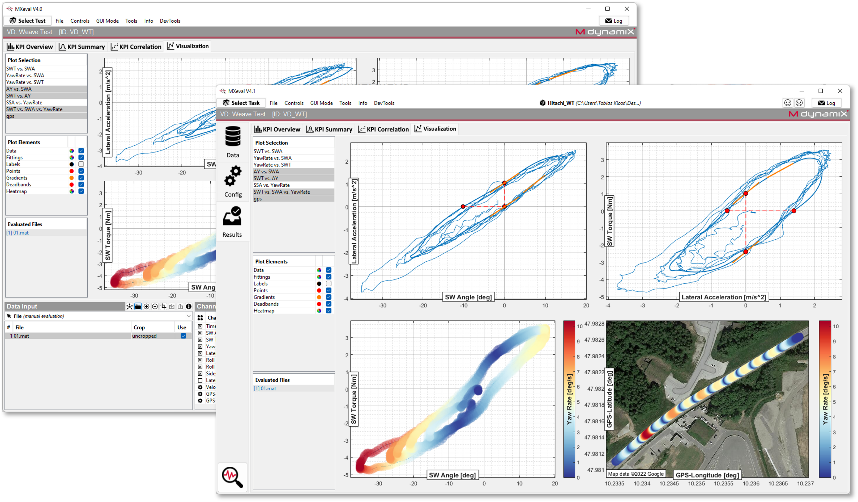Image resolution: width=858 pixels, height=502 pixels.
Task: Click SW Torque vs Lateral Acceleration plot
Action: coord(724,221)
